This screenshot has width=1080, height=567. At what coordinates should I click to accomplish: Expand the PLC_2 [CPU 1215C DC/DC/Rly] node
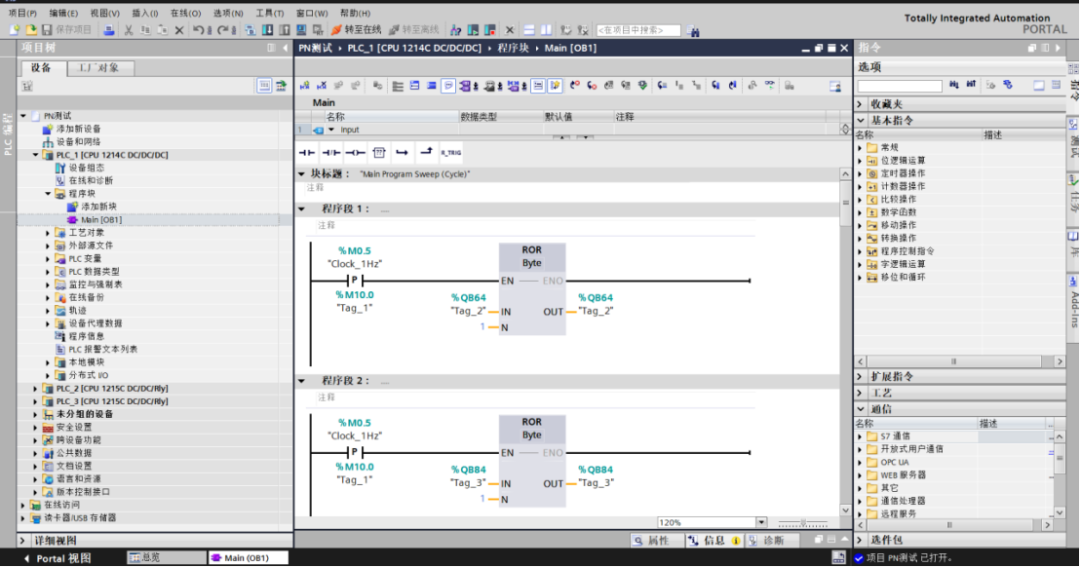click(x=35, y=389)
